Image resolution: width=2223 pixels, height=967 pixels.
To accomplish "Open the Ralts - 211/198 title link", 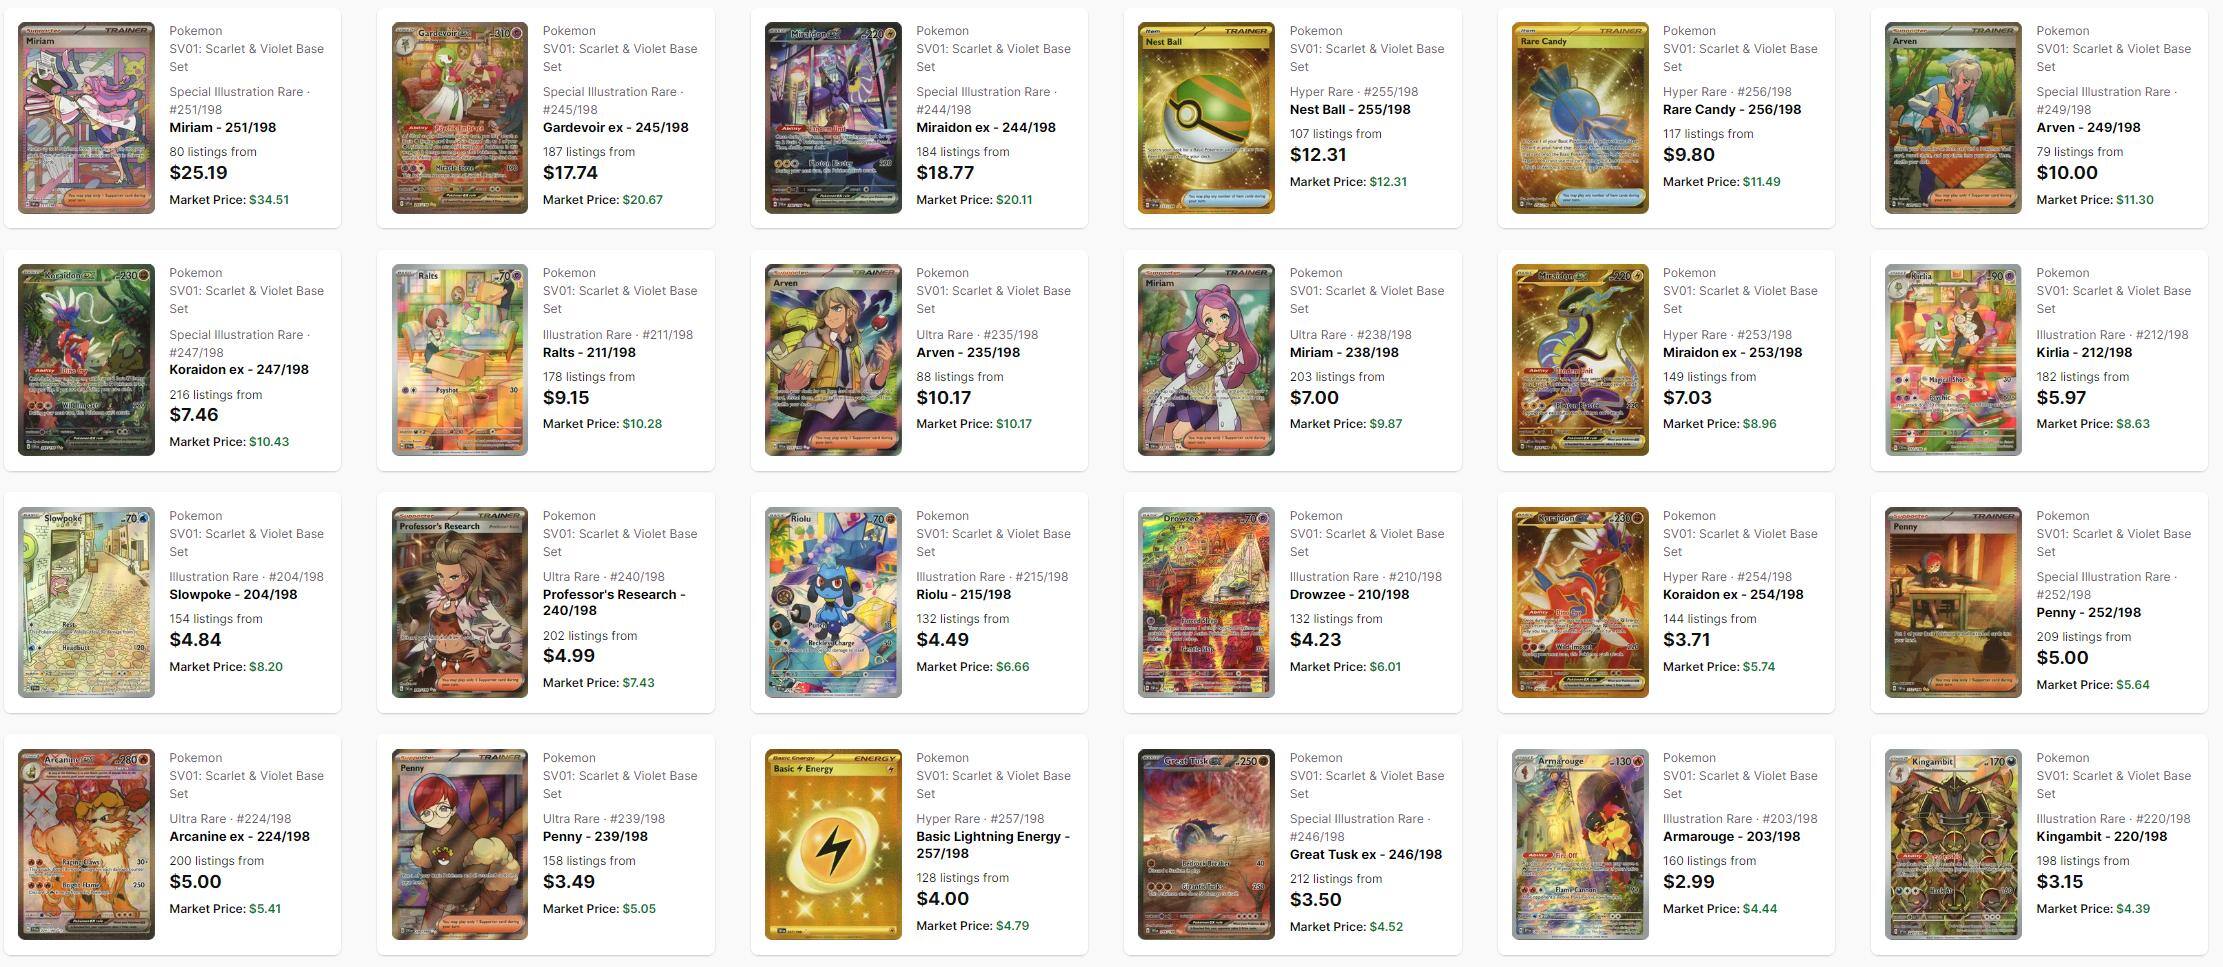I will click(588, 353).
